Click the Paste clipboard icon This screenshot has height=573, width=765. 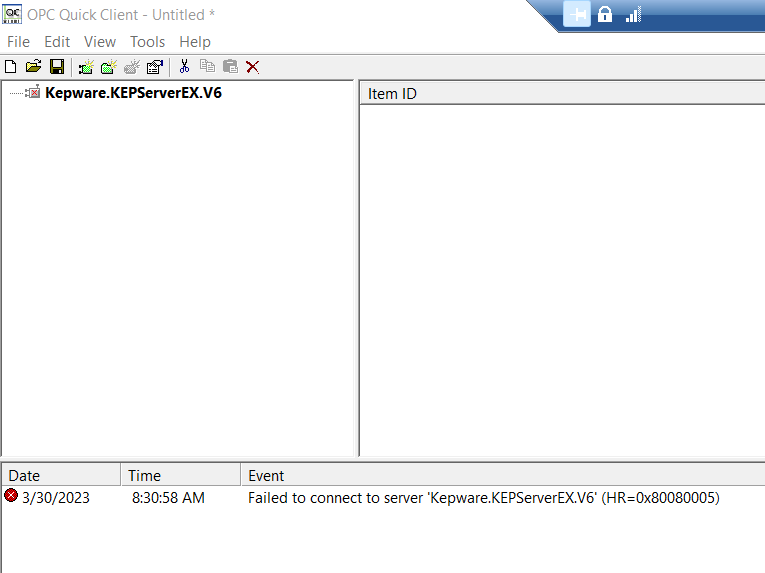coord(230,66)
